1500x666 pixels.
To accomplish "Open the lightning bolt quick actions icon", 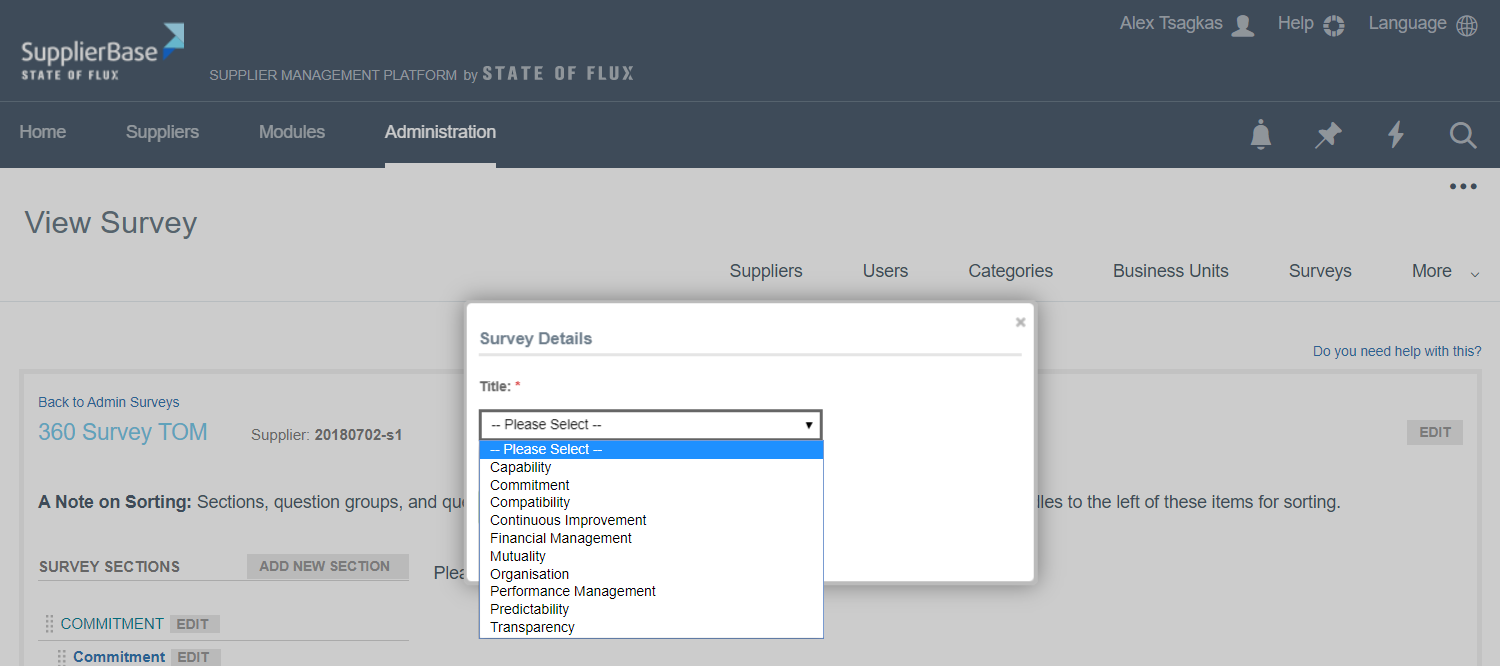I will (1396, 134).
